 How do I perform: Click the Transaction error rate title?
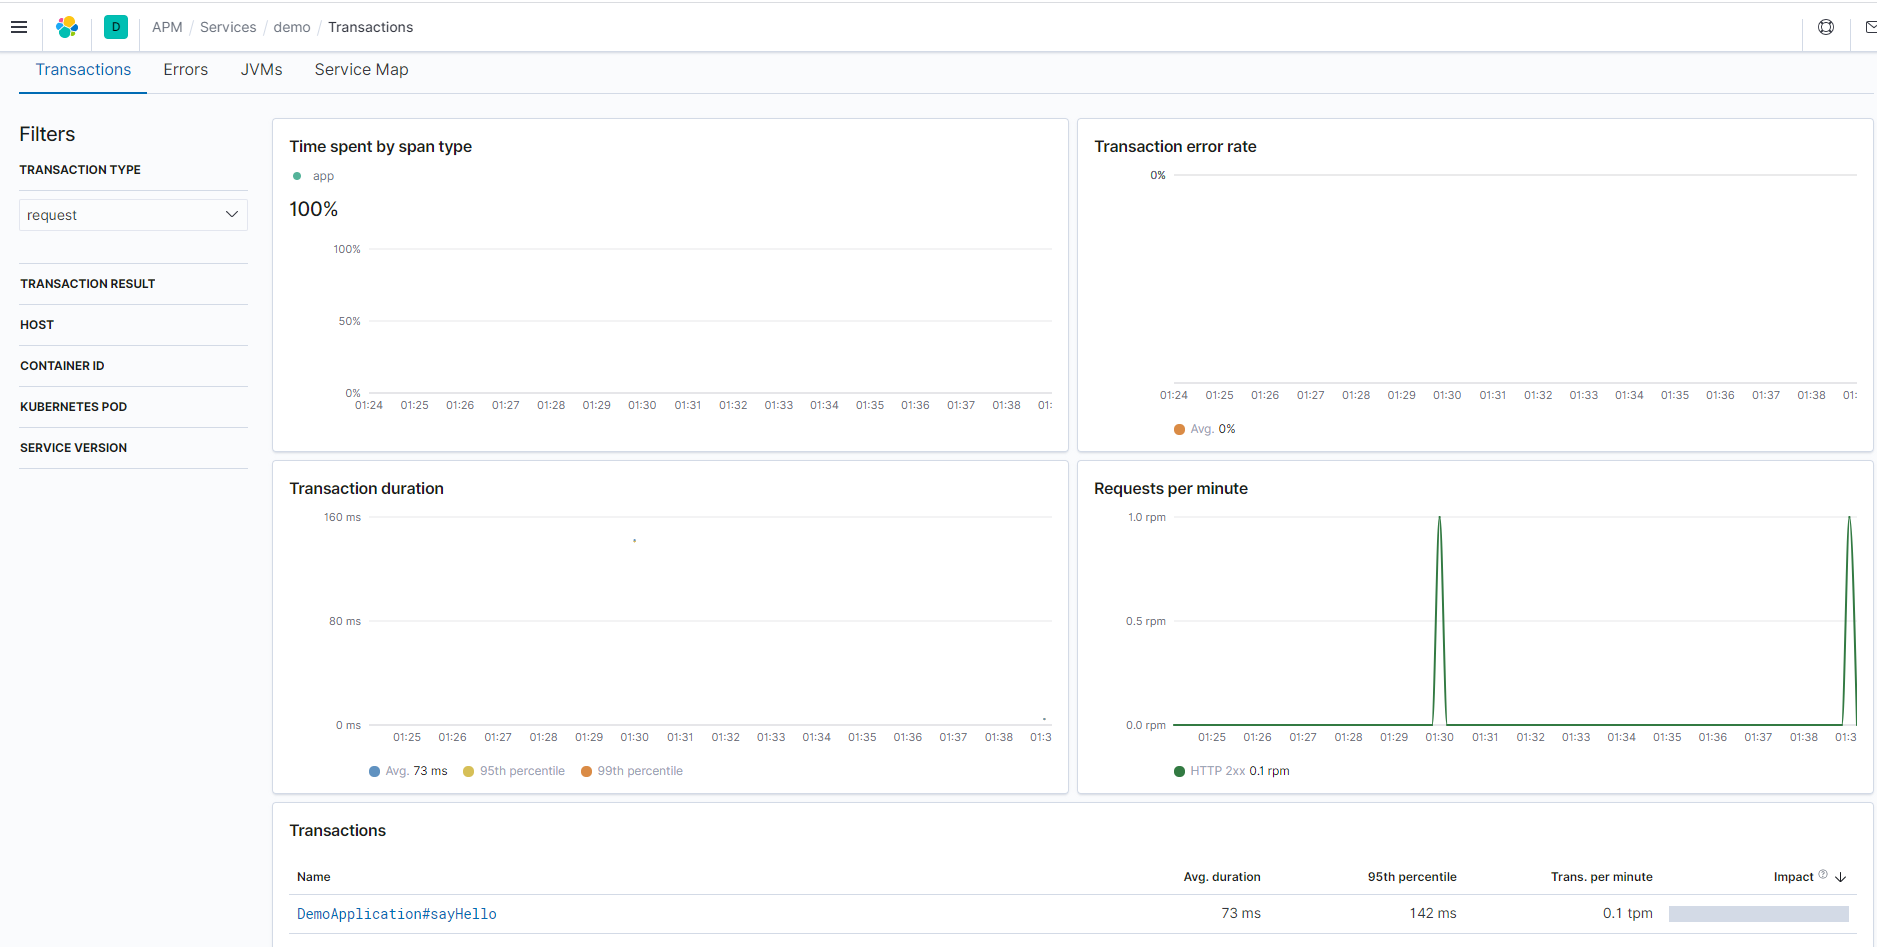(1175, 147)
